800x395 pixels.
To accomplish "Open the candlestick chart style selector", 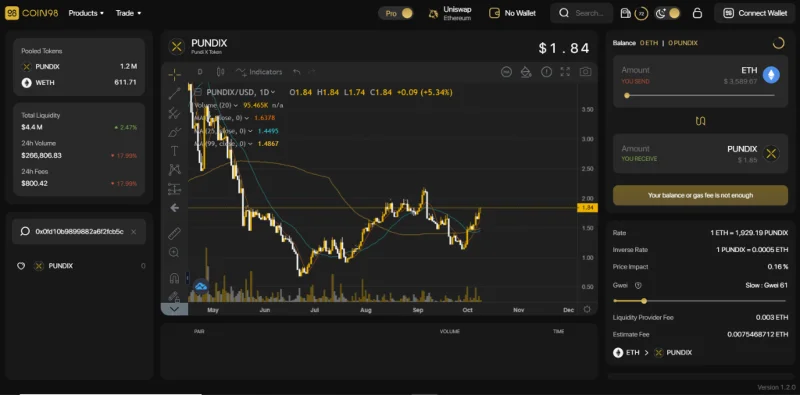I will (x=220, y=72).
